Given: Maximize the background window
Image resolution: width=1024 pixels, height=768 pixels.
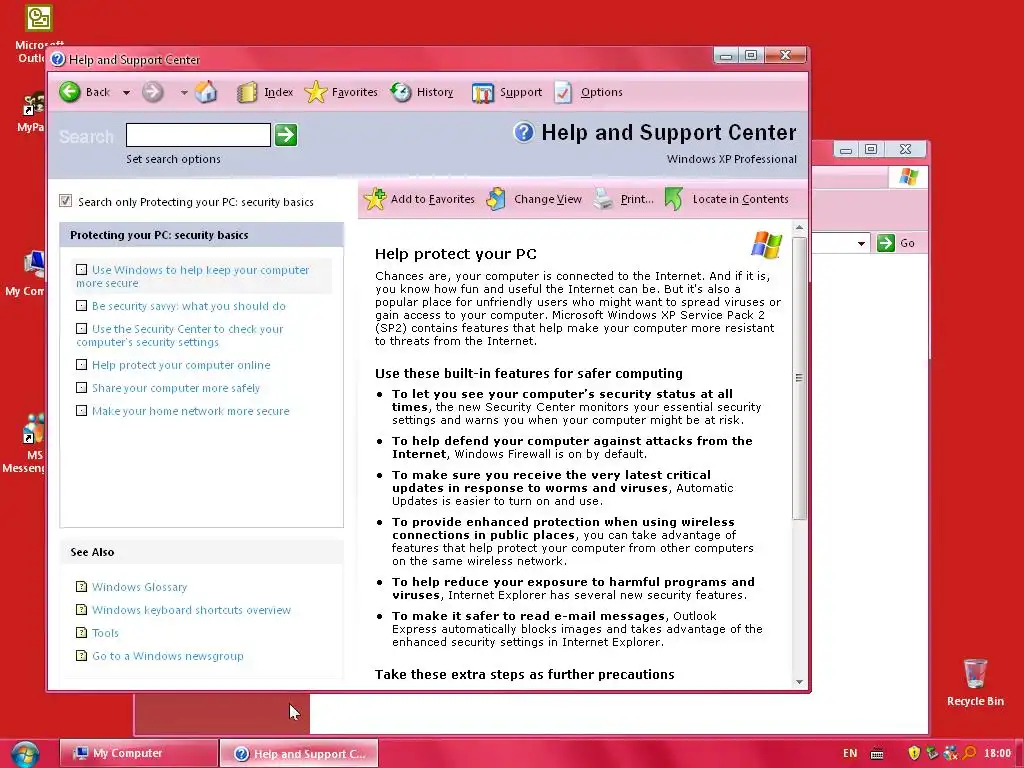Looking at the screenshot, I should pyautogui.click(x=871, y=150).
